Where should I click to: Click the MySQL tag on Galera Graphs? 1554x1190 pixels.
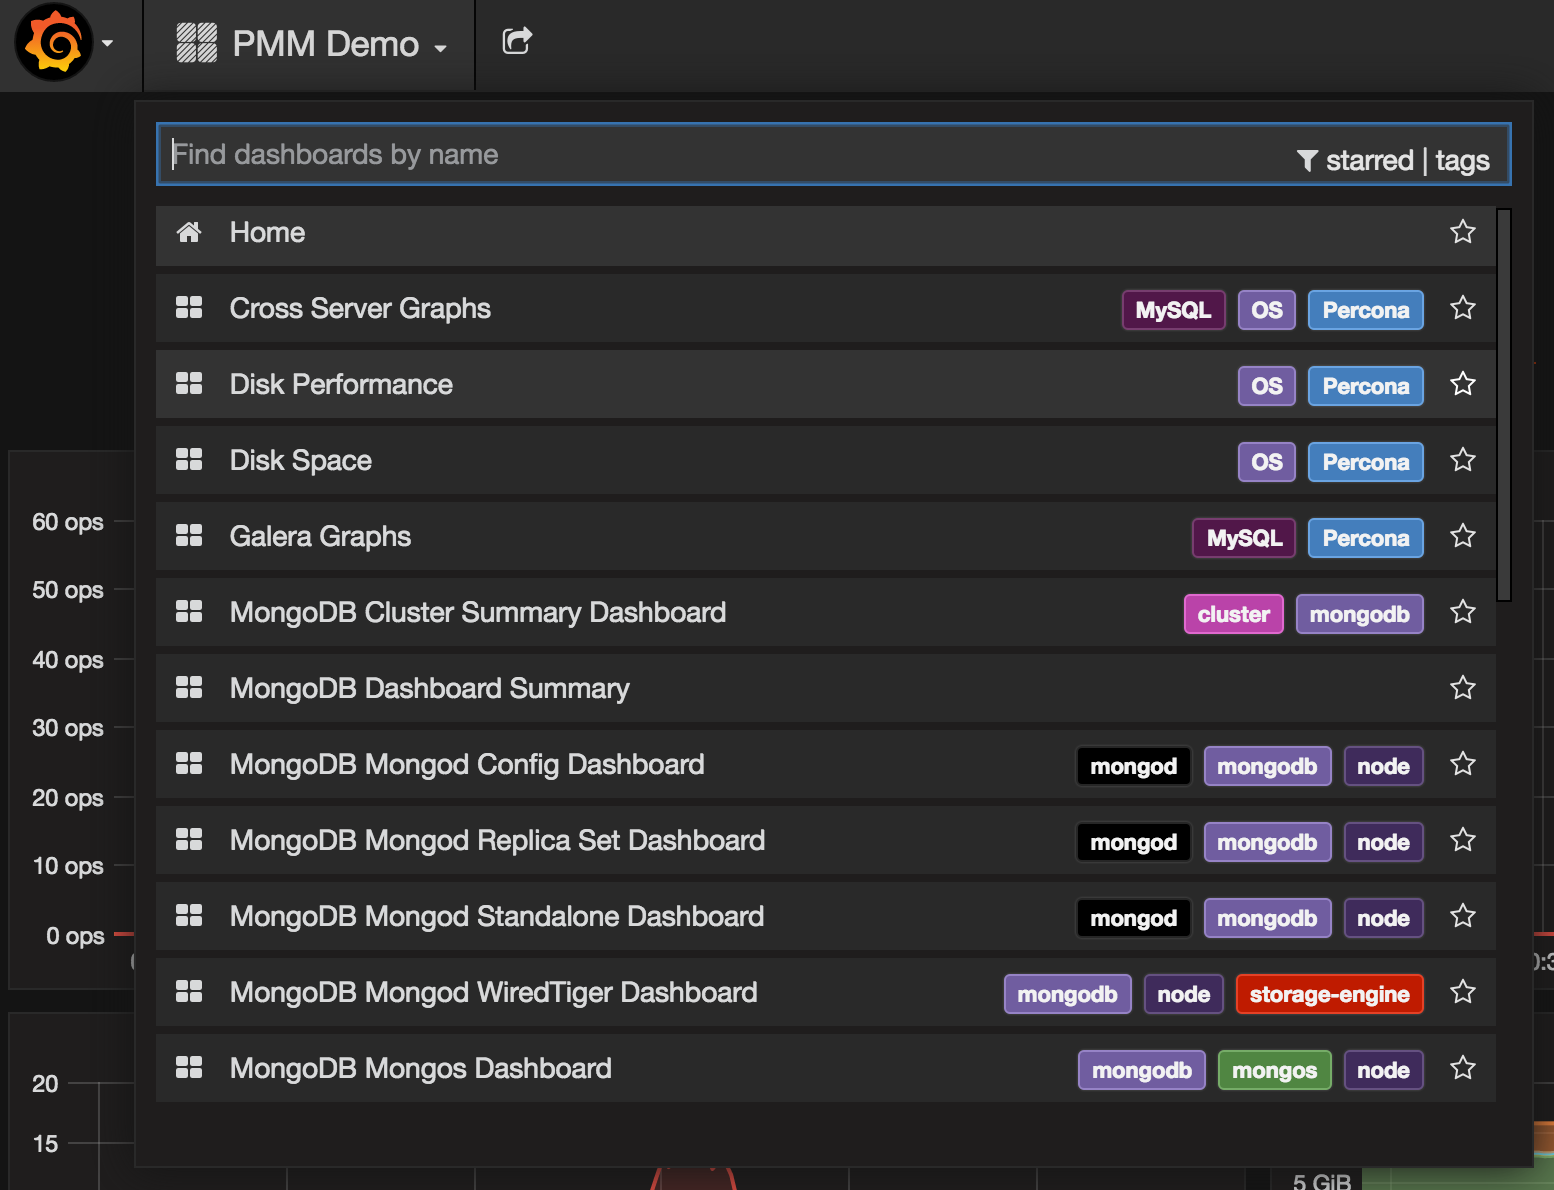(x=1243, y=537)
